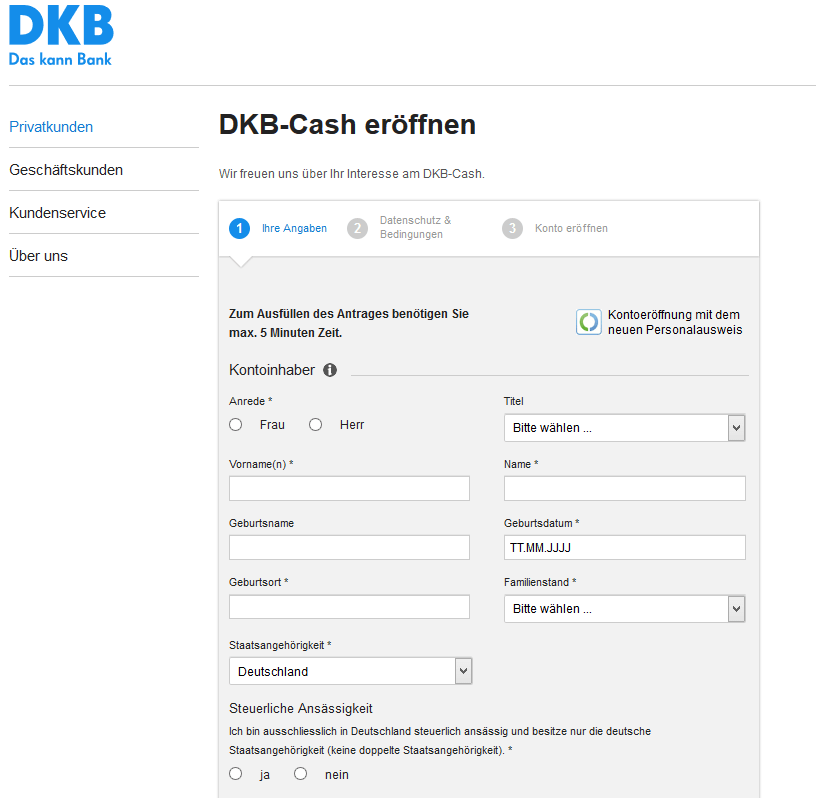Click the Name input field
Screen dimensions: 816x798
point(624,488)
